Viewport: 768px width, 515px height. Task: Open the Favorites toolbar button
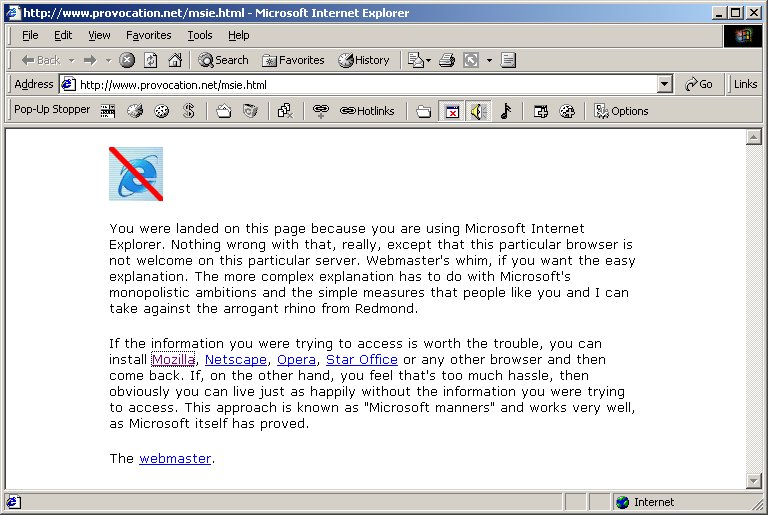(293, 60)
